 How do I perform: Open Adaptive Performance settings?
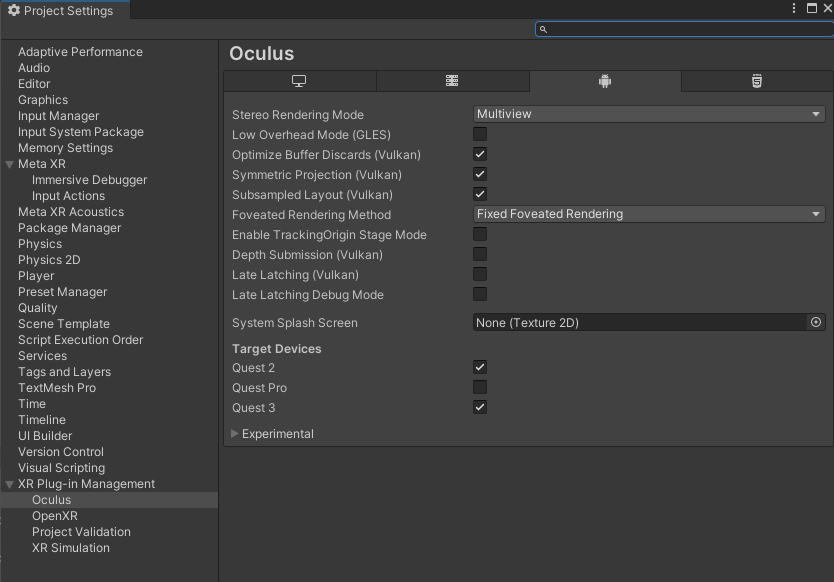80,52
